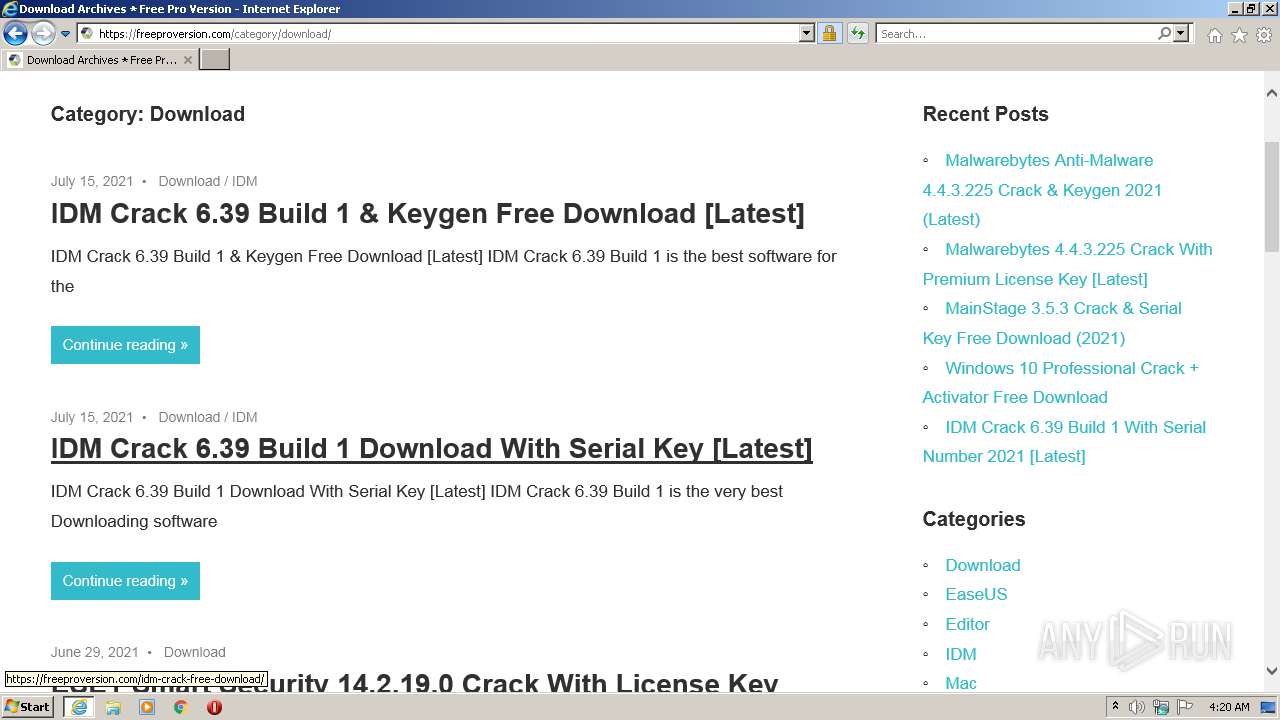This screenshot has width=1280, height=720.
Task: Open the search provider dropdown arrow
Action: 1181,34
